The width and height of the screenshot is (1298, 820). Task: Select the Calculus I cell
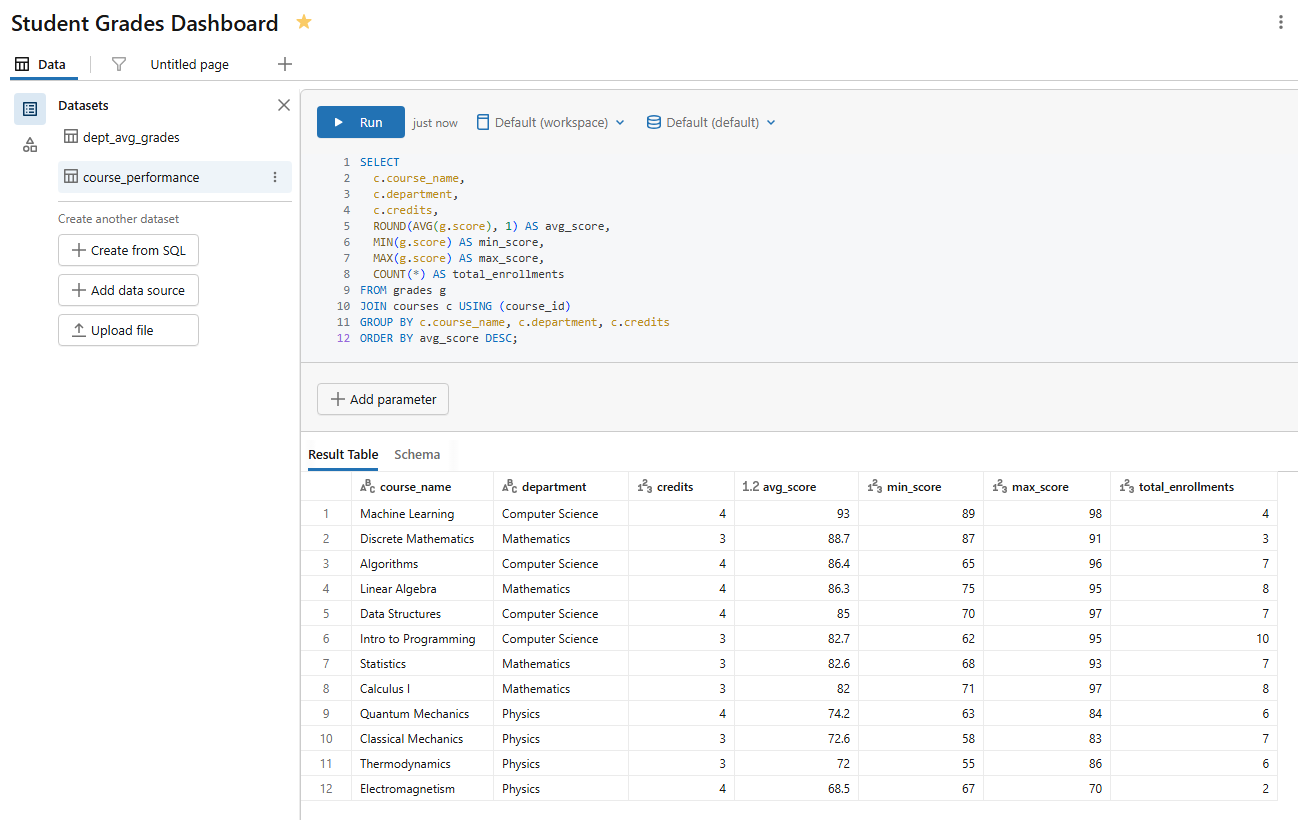tap(422, 689)
